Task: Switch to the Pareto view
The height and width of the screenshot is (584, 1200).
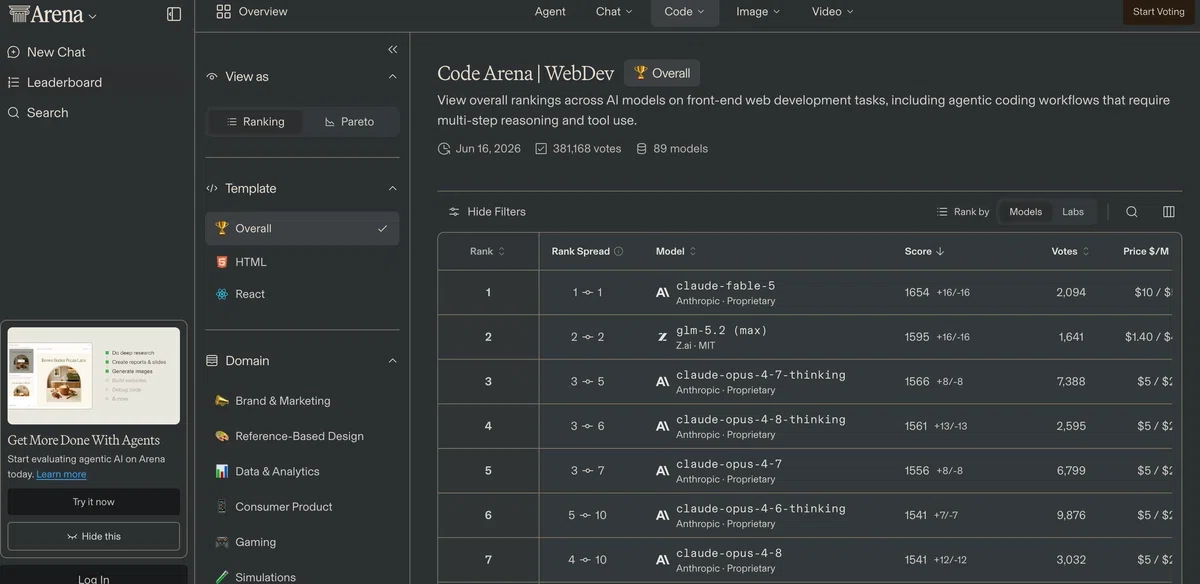Action: [350, 122]
